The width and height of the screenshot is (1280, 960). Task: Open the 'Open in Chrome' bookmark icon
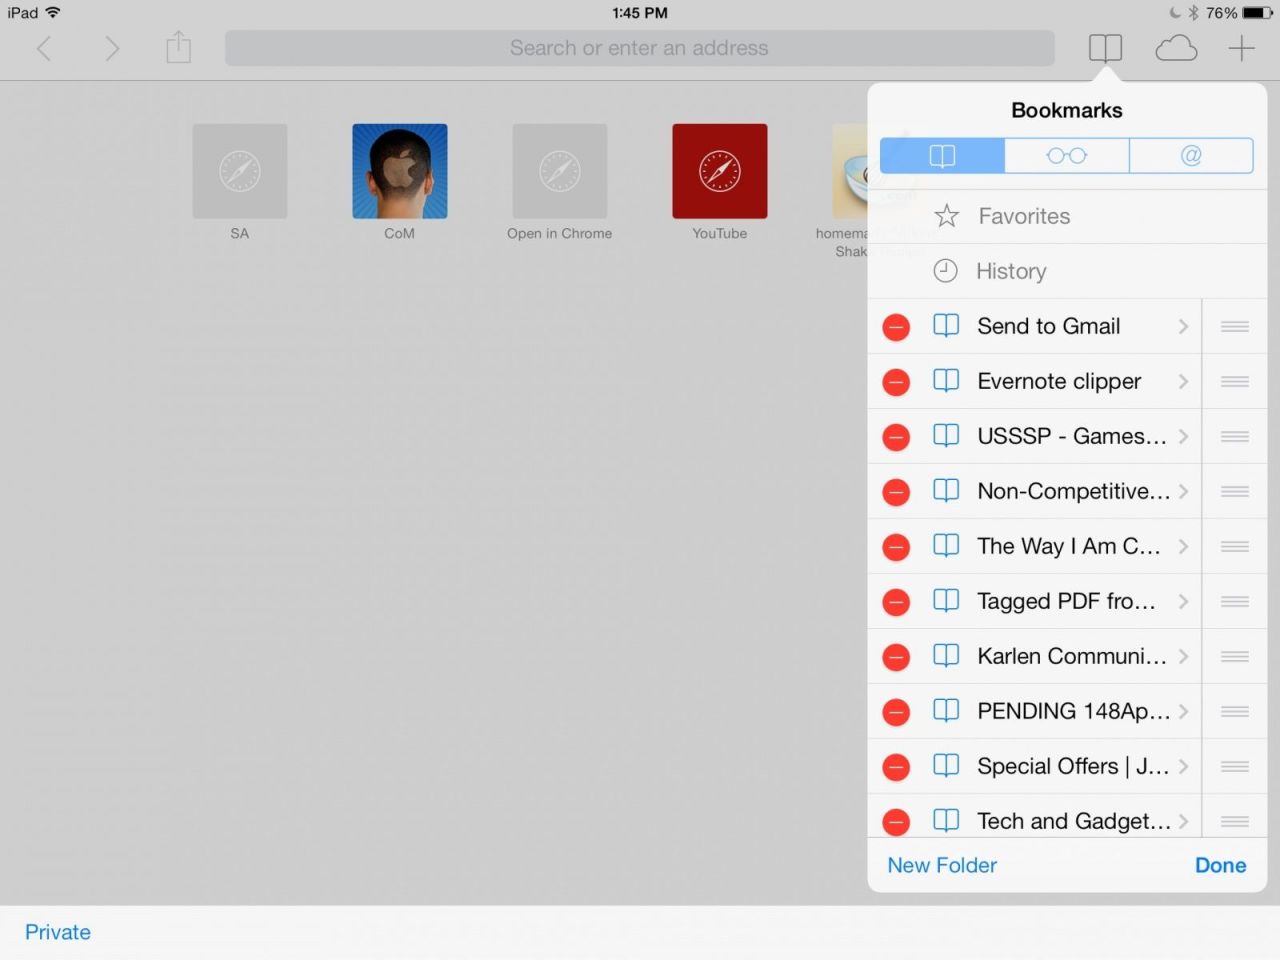pyautogui.click(x=559, y=170)
